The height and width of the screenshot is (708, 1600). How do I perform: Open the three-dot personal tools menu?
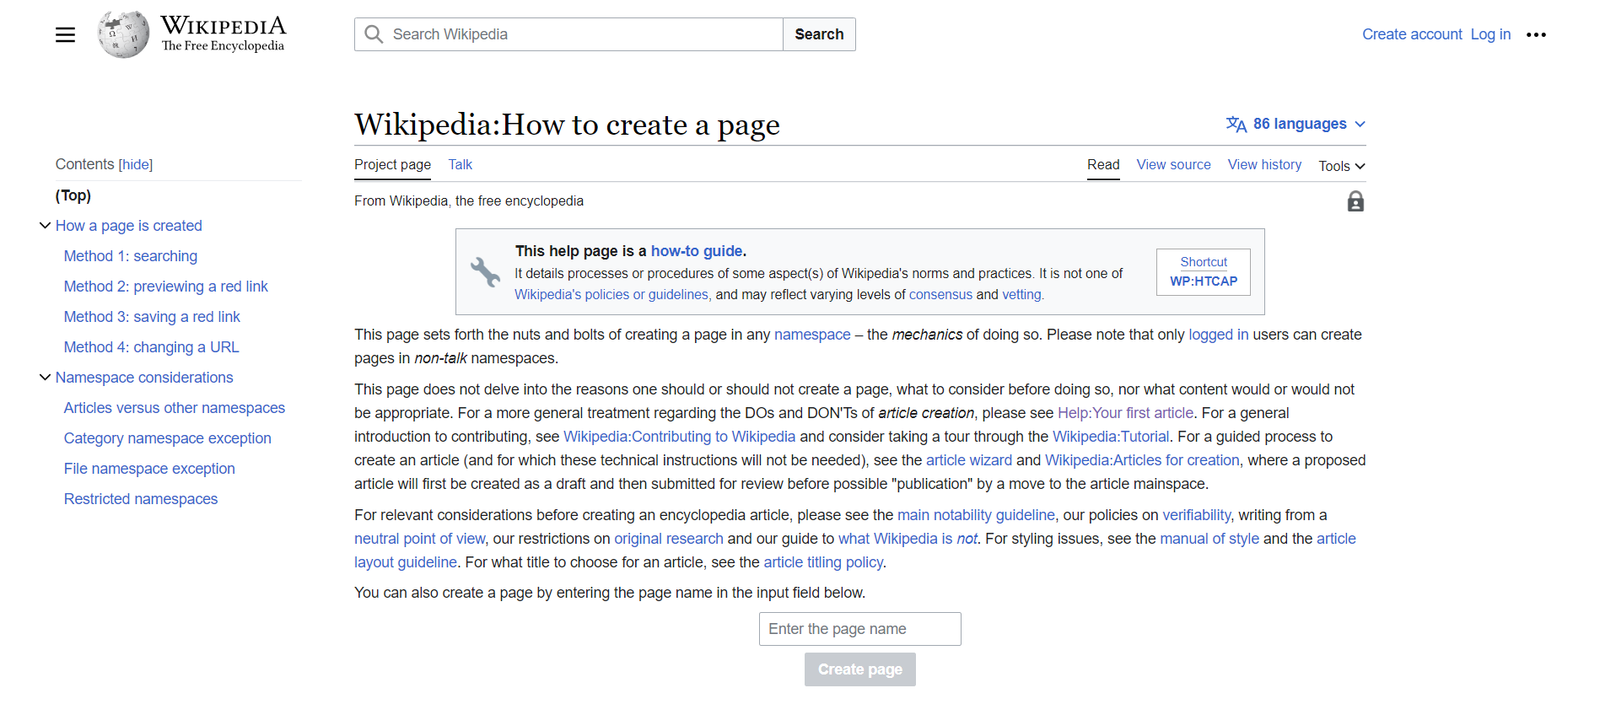click(x=1536, y=35)
